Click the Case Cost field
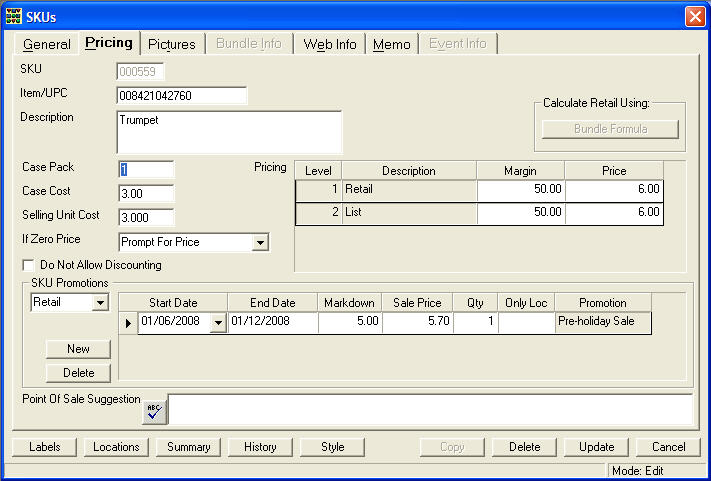This screenshot has height=481, width=711. 146,192
